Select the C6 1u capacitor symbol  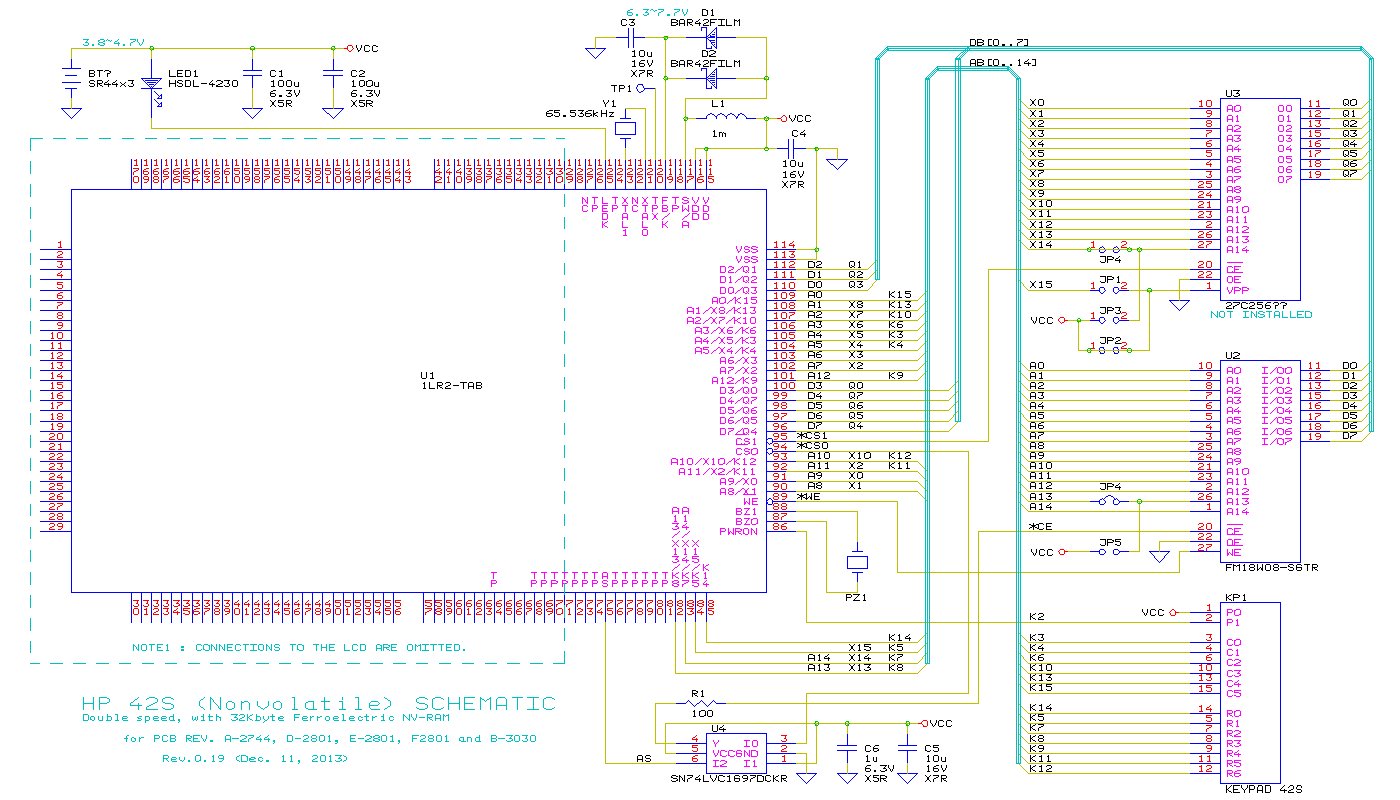(x=847, y=747)
